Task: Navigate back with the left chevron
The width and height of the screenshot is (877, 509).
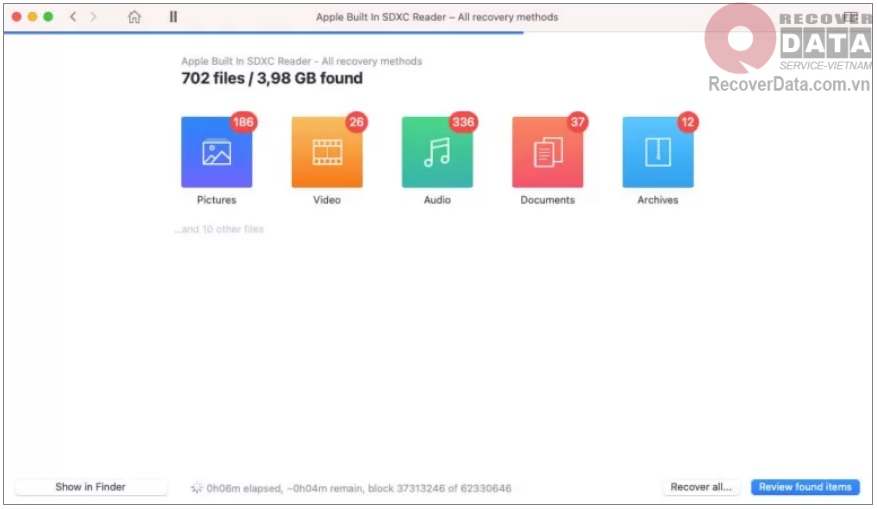Action: pos(73,17)
